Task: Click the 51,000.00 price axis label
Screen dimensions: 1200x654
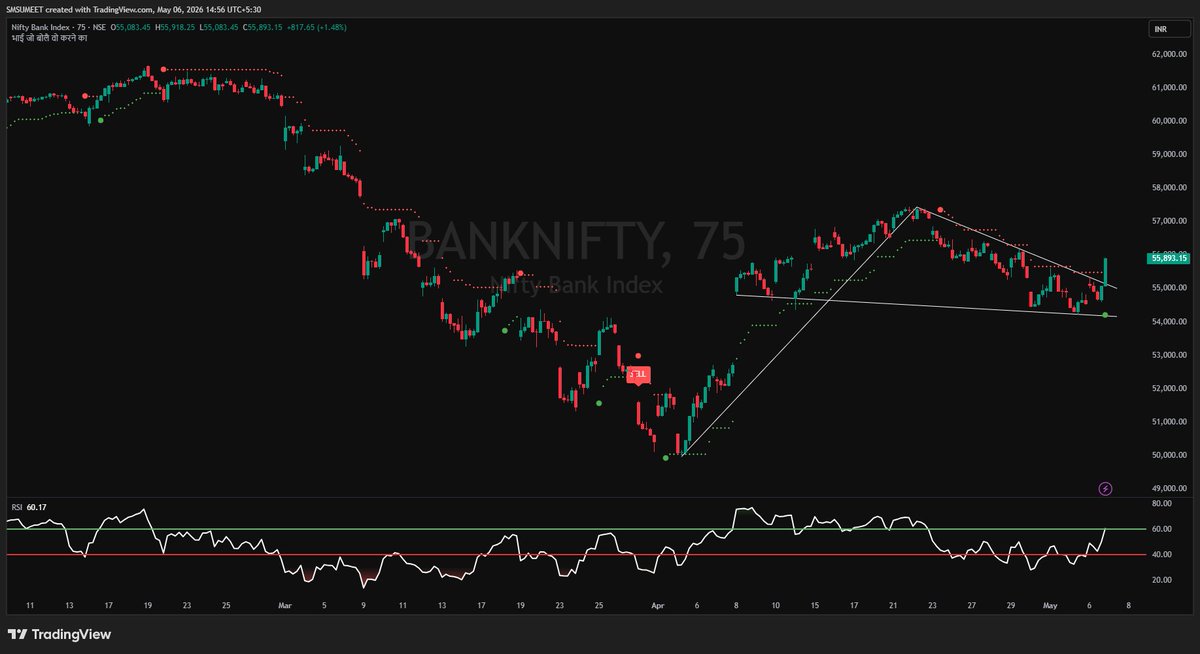Action: click(1169, 421)
